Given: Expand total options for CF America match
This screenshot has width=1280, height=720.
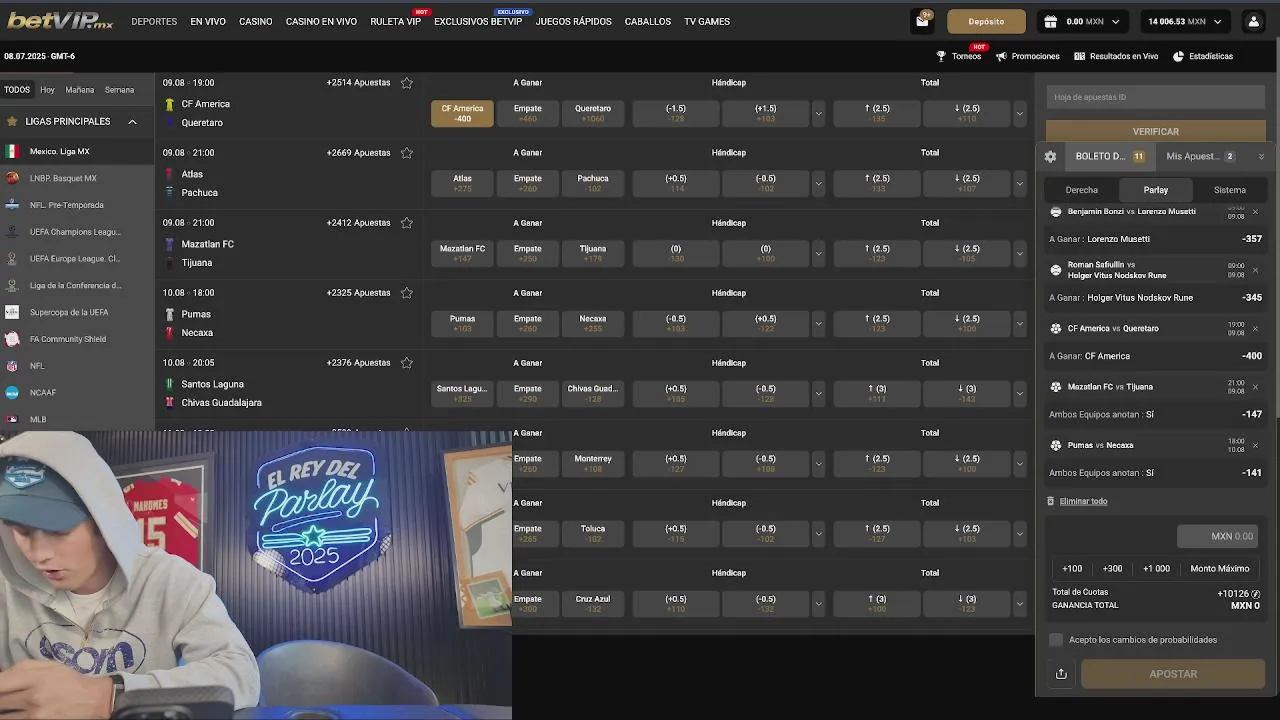Looking at the screenshot, I should coord(1020,114).
